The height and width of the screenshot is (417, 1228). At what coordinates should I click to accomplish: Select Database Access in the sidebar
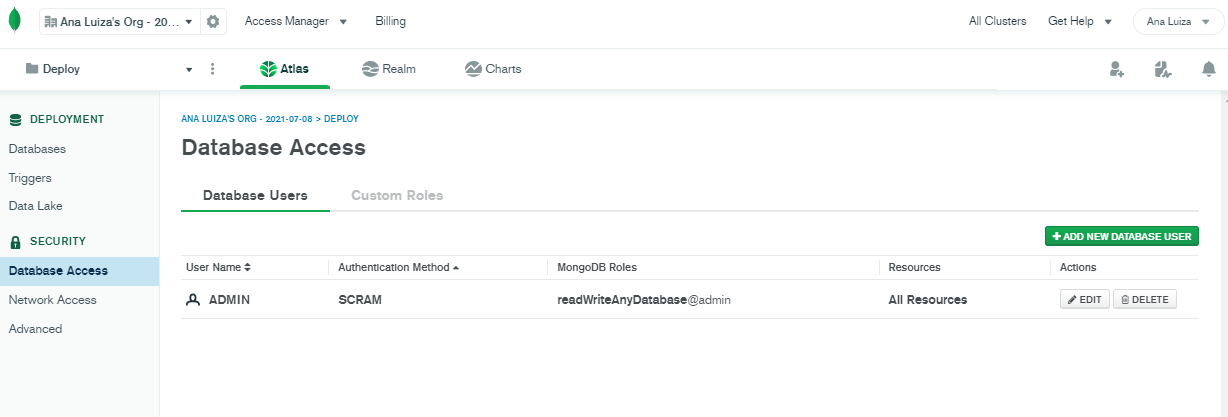(79, 271)
